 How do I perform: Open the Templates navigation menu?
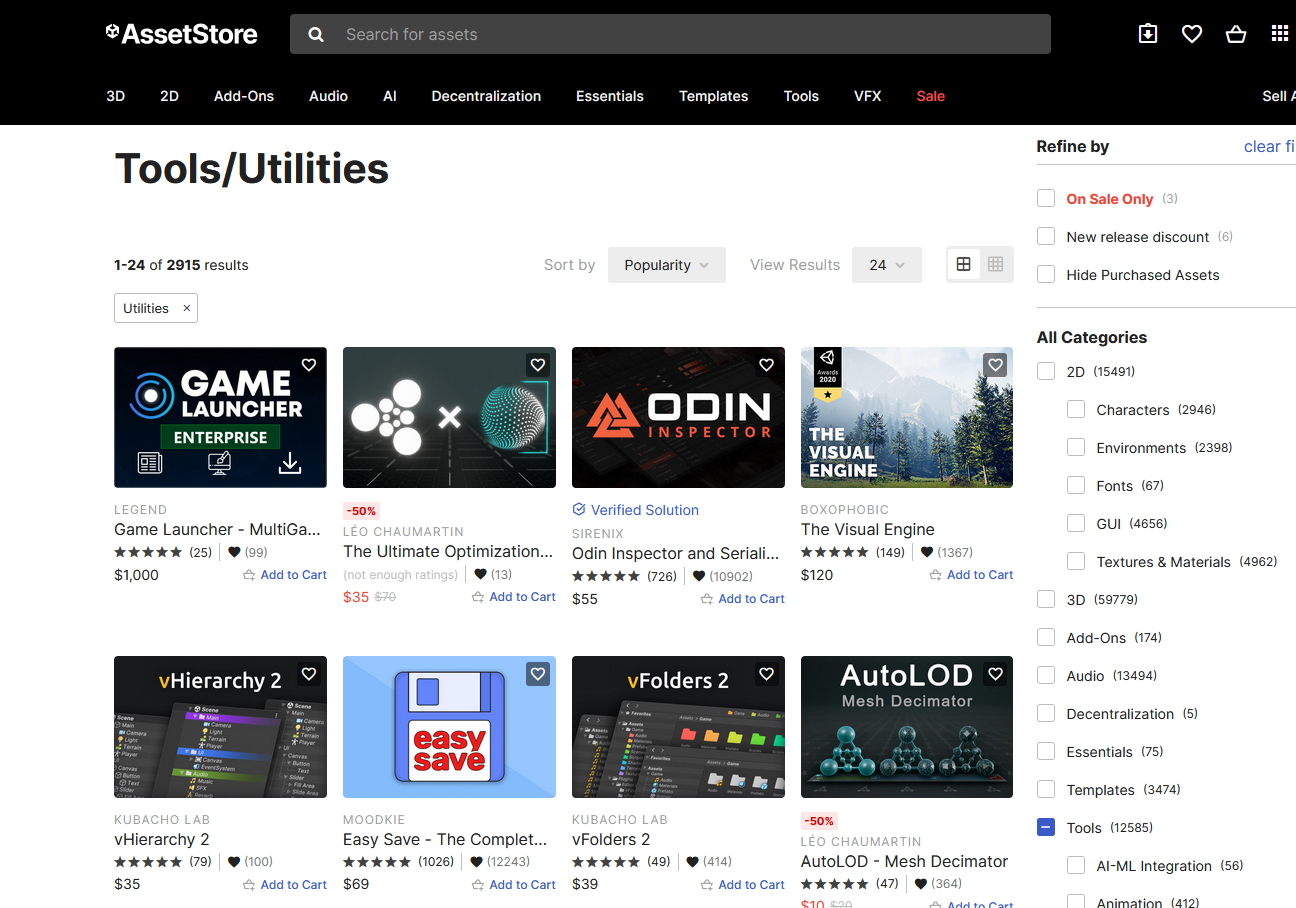coord(714,96)
